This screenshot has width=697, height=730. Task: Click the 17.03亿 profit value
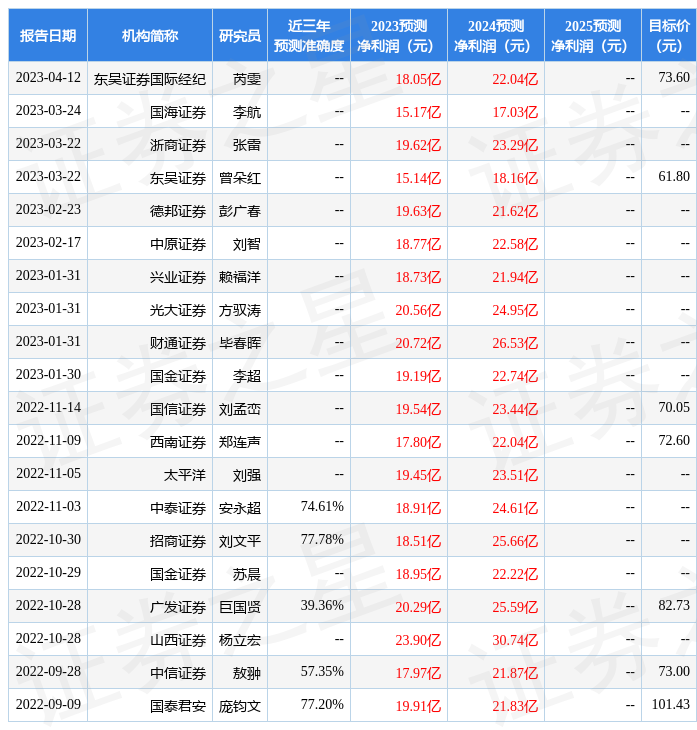515,112
